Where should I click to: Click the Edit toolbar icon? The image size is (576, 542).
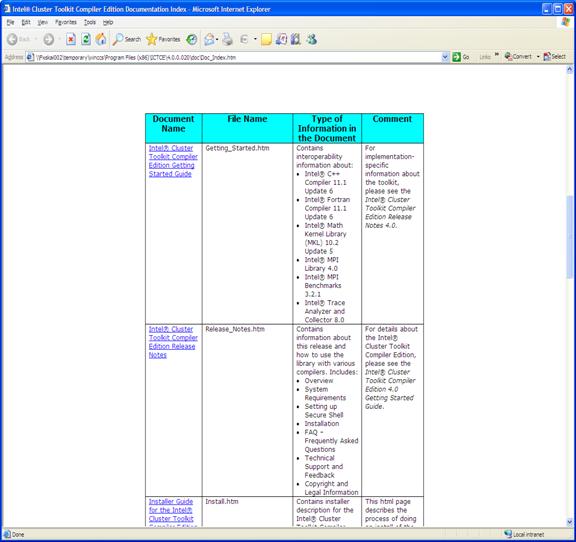pos(244,39)
